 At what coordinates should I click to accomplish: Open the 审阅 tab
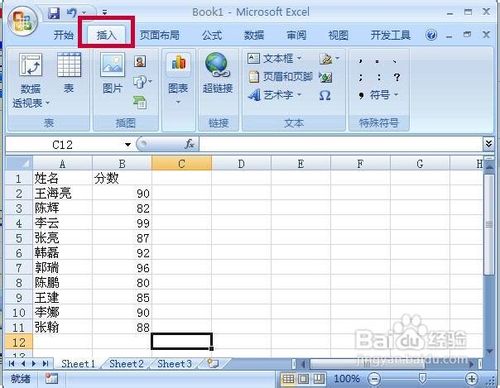[296, 35]
